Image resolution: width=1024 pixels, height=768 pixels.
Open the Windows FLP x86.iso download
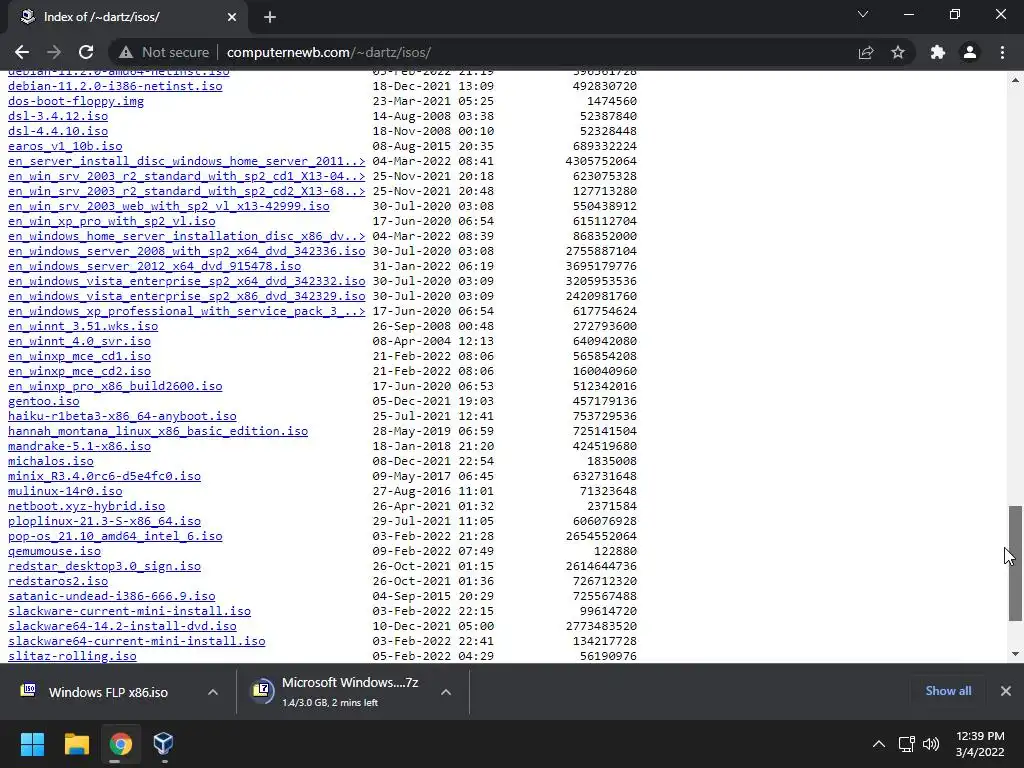(x=108, y=692)
